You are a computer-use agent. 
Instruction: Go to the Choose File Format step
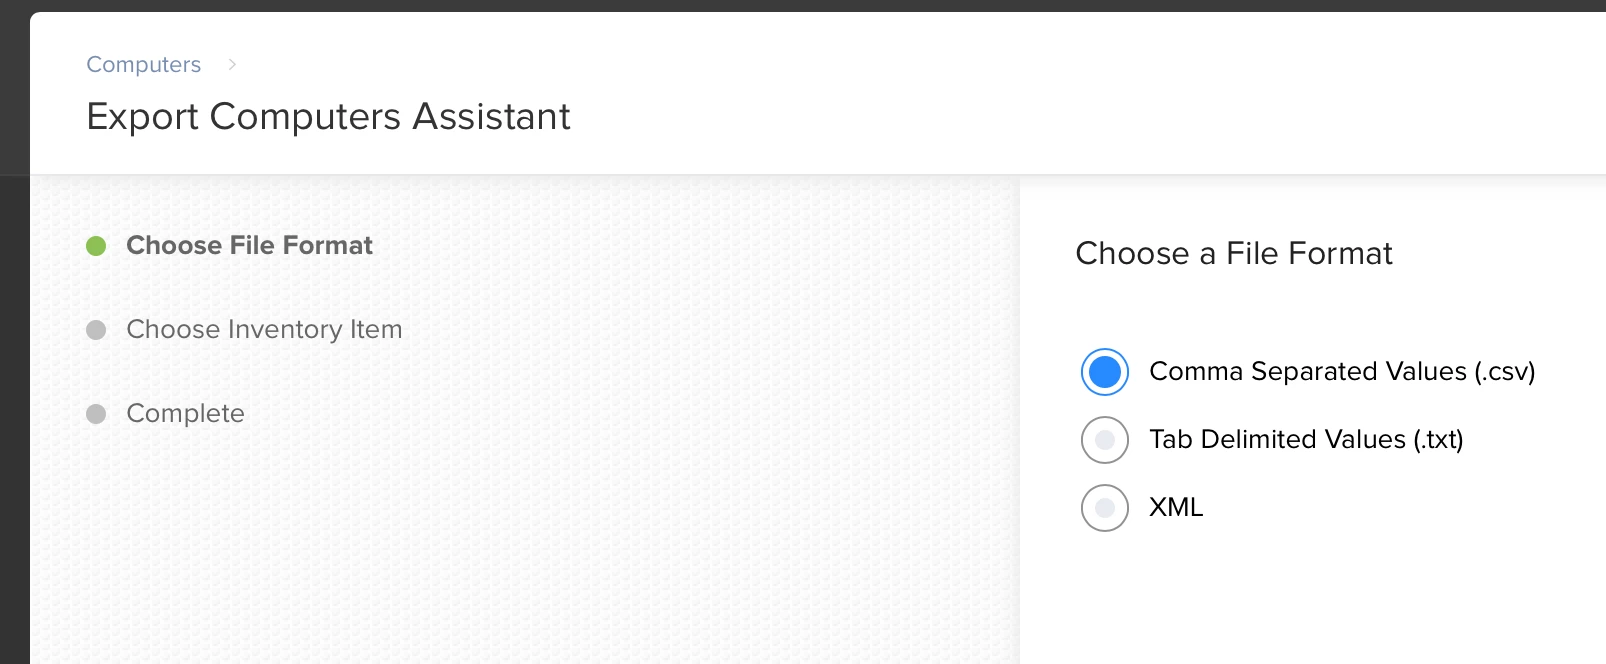(x=249, y=245)
